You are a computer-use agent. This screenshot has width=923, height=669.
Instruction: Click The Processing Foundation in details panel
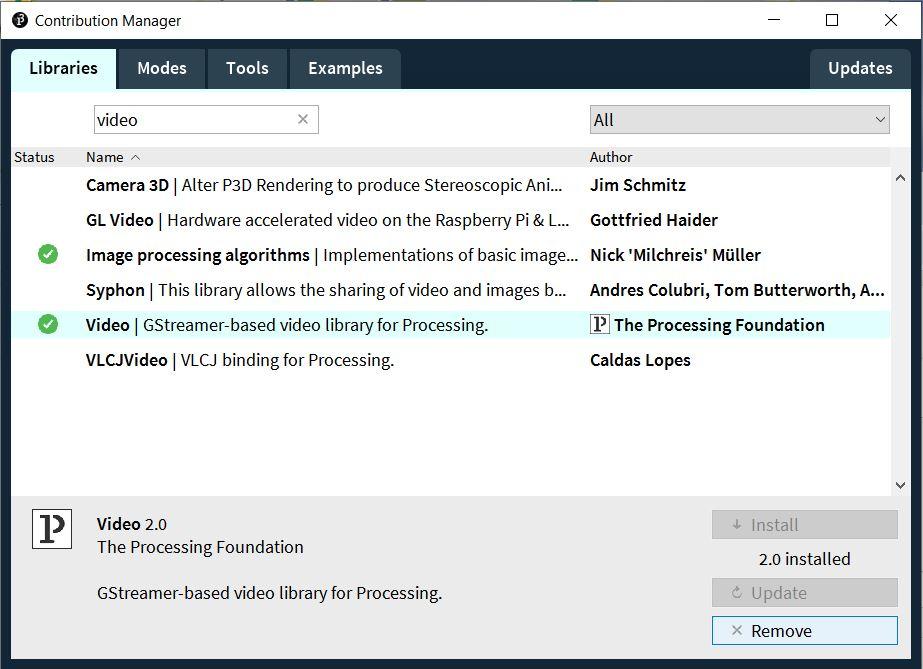click(200, 547)
